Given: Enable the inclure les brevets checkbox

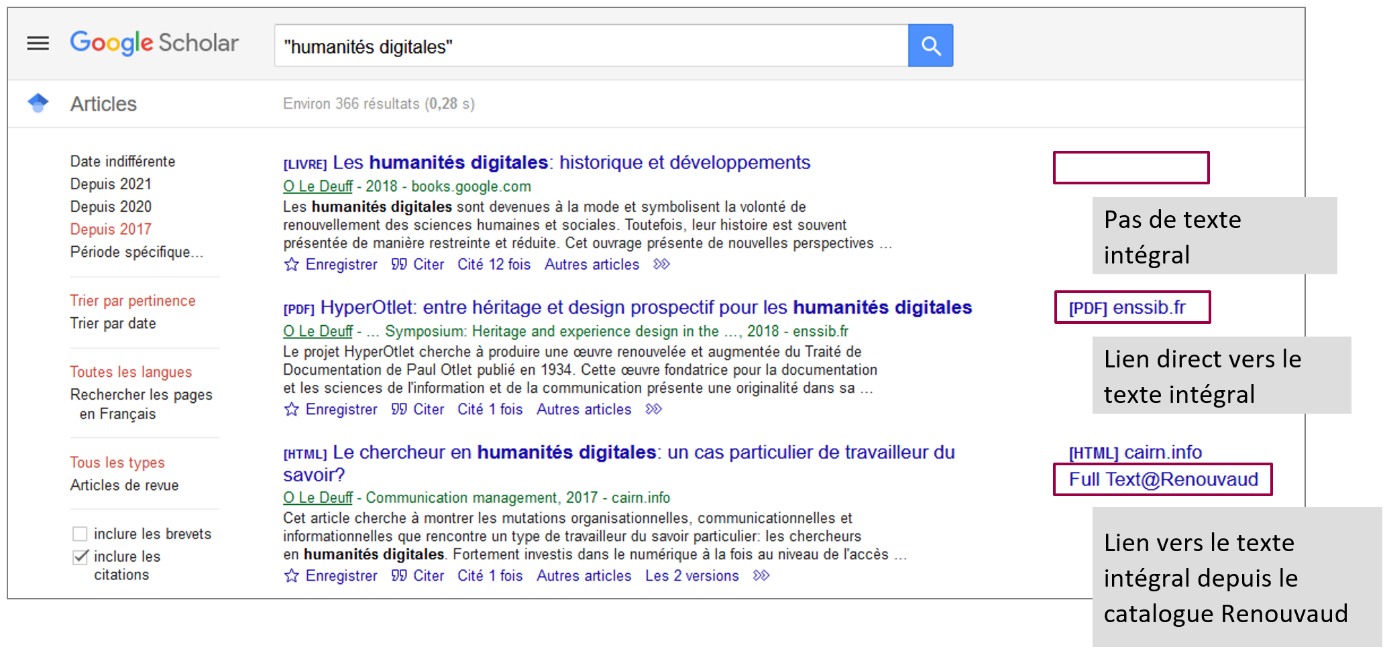Looking at the screenshot, I should coord(80,534).
